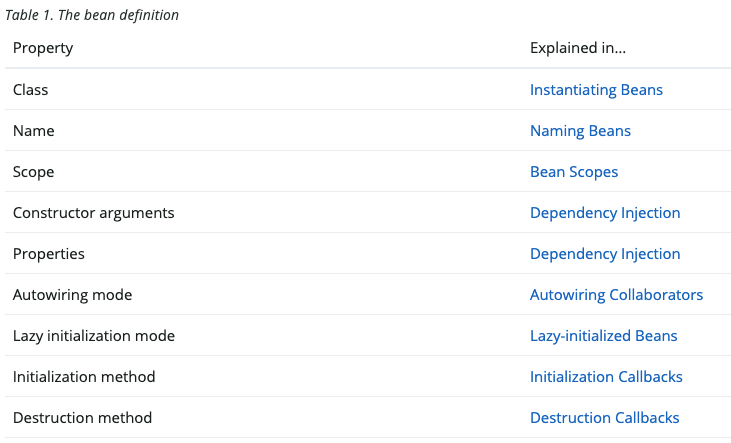The width and height of the screenshot is (731, 443).
Task: Select the Scope property cell
Action: pyautogui.click(x=34, y=172)
